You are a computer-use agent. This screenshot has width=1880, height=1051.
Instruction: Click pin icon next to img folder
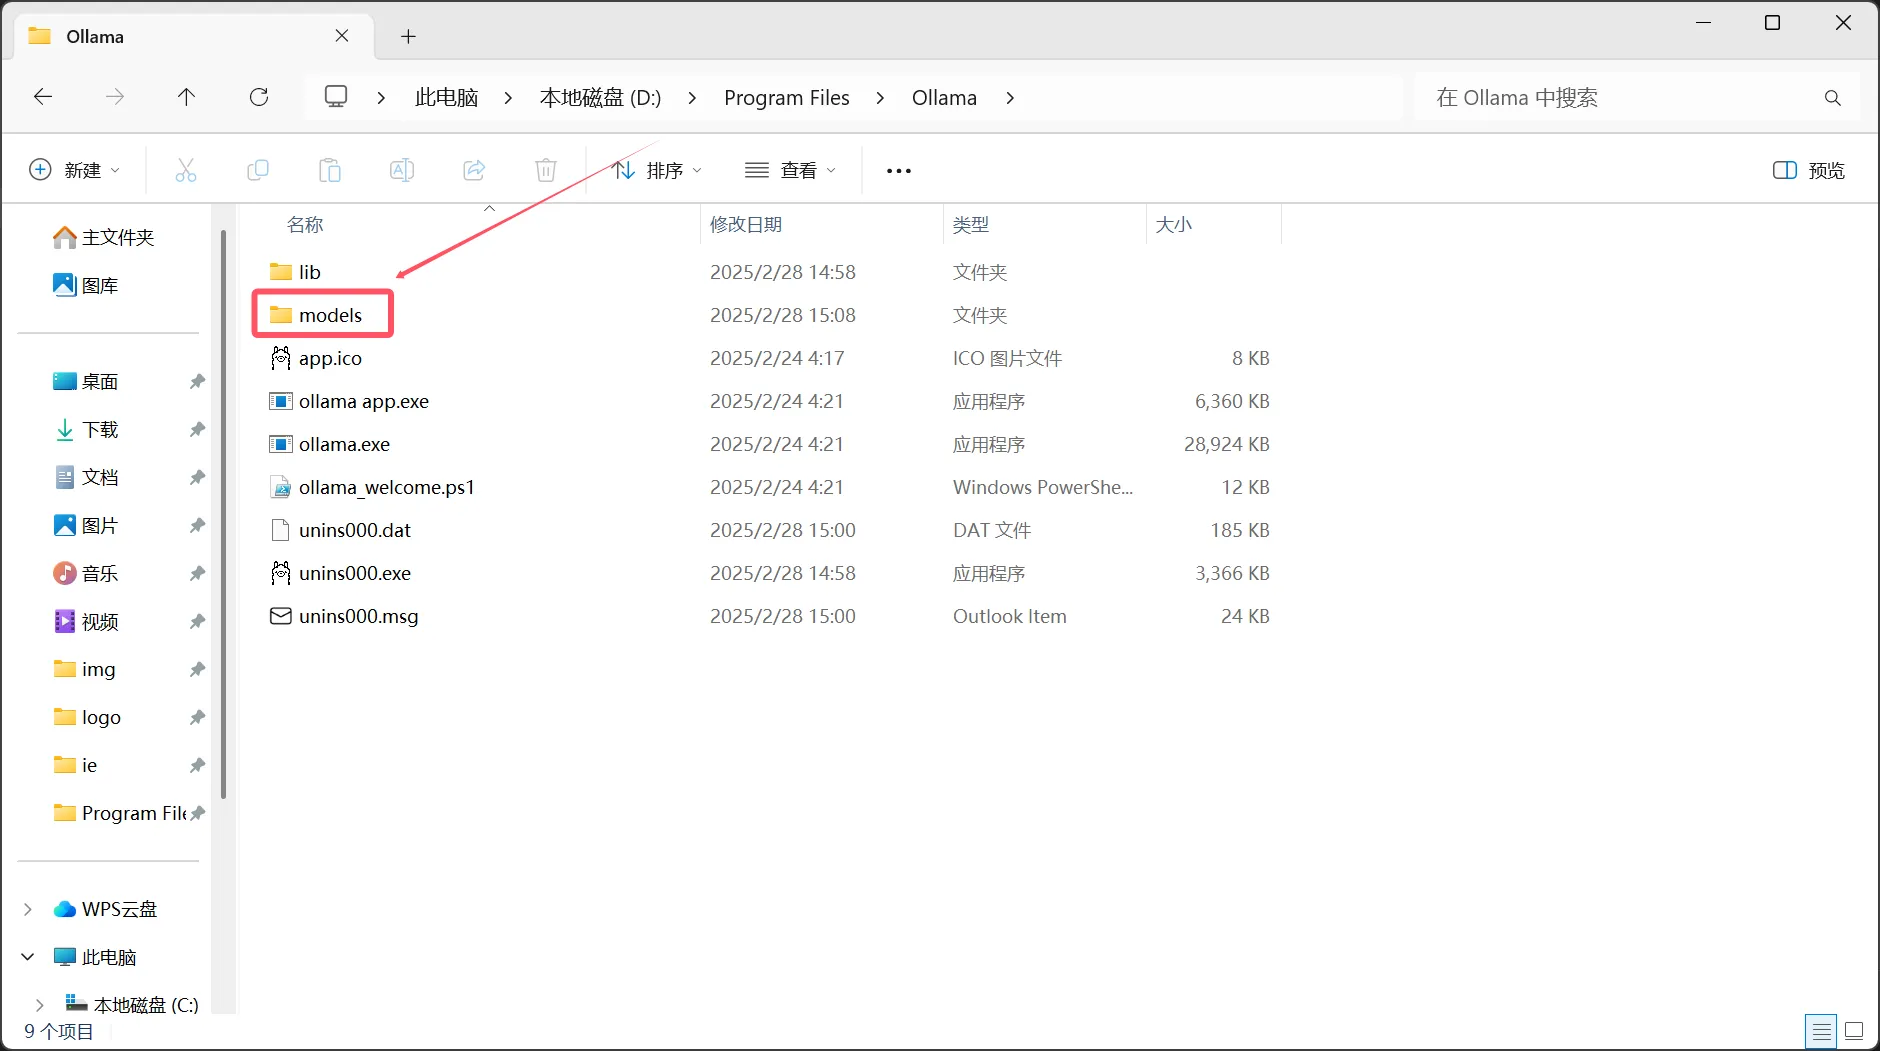(x=197, y=669)
